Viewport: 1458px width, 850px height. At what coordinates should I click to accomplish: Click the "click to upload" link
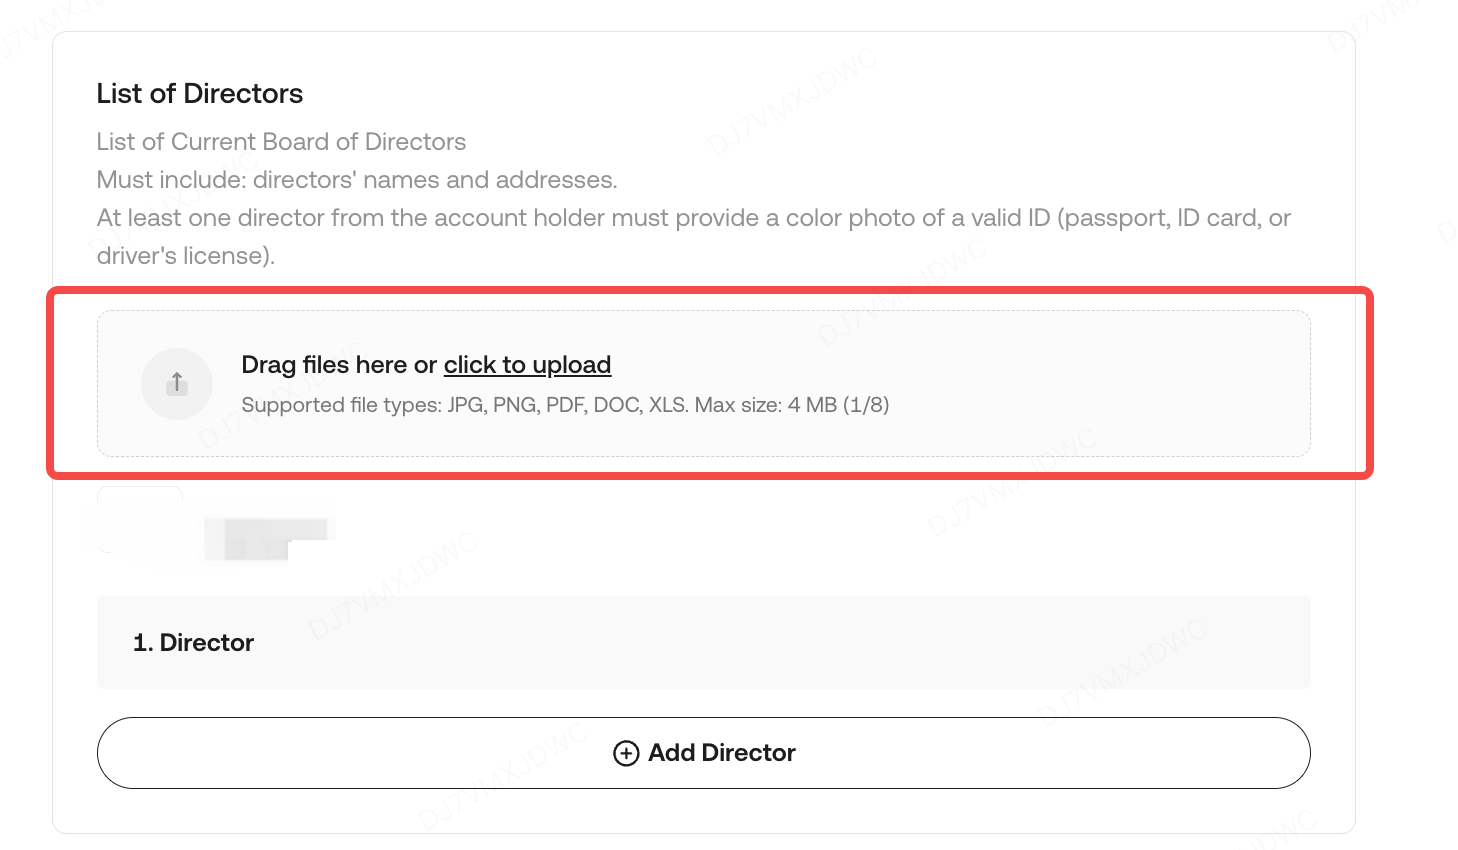[x=527, y=365]
